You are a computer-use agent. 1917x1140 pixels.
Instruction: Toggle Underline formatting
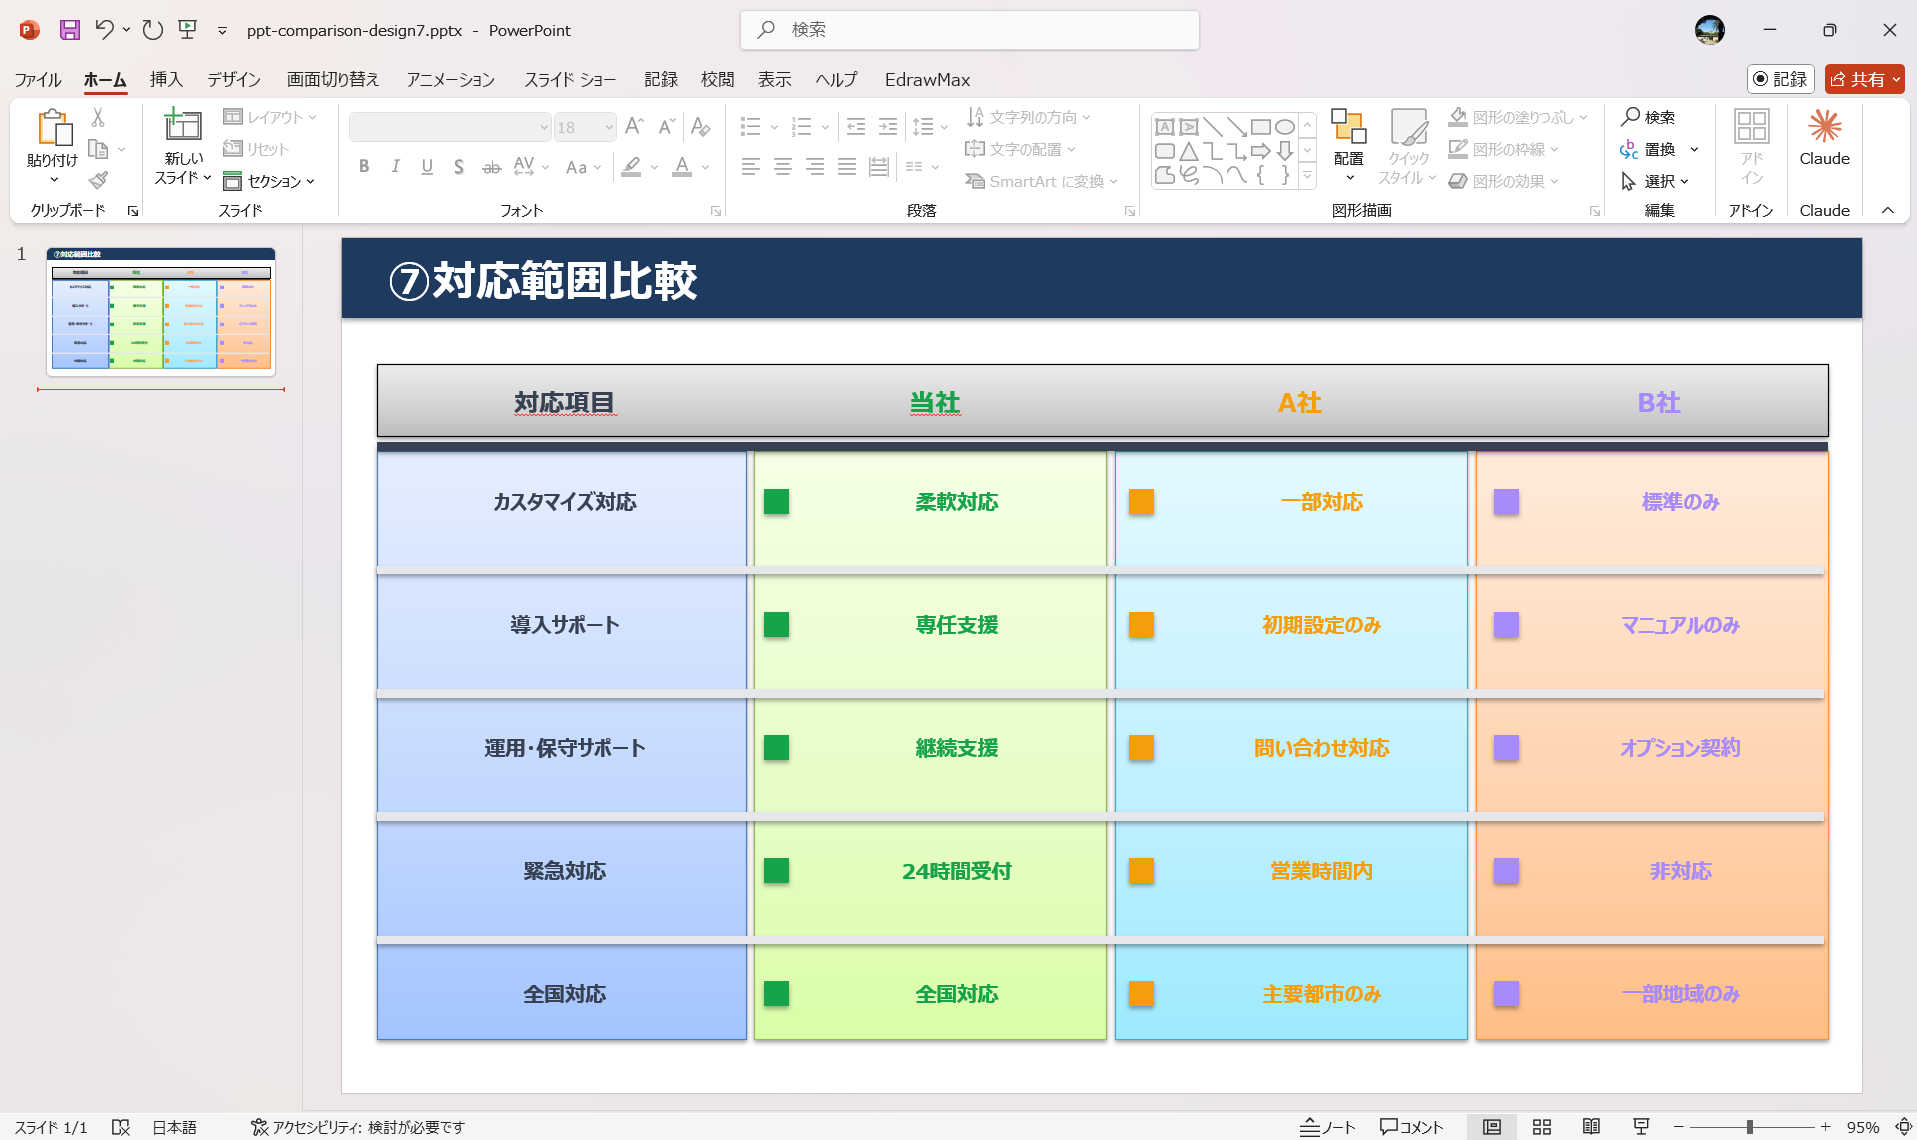(x=427, y=167)
